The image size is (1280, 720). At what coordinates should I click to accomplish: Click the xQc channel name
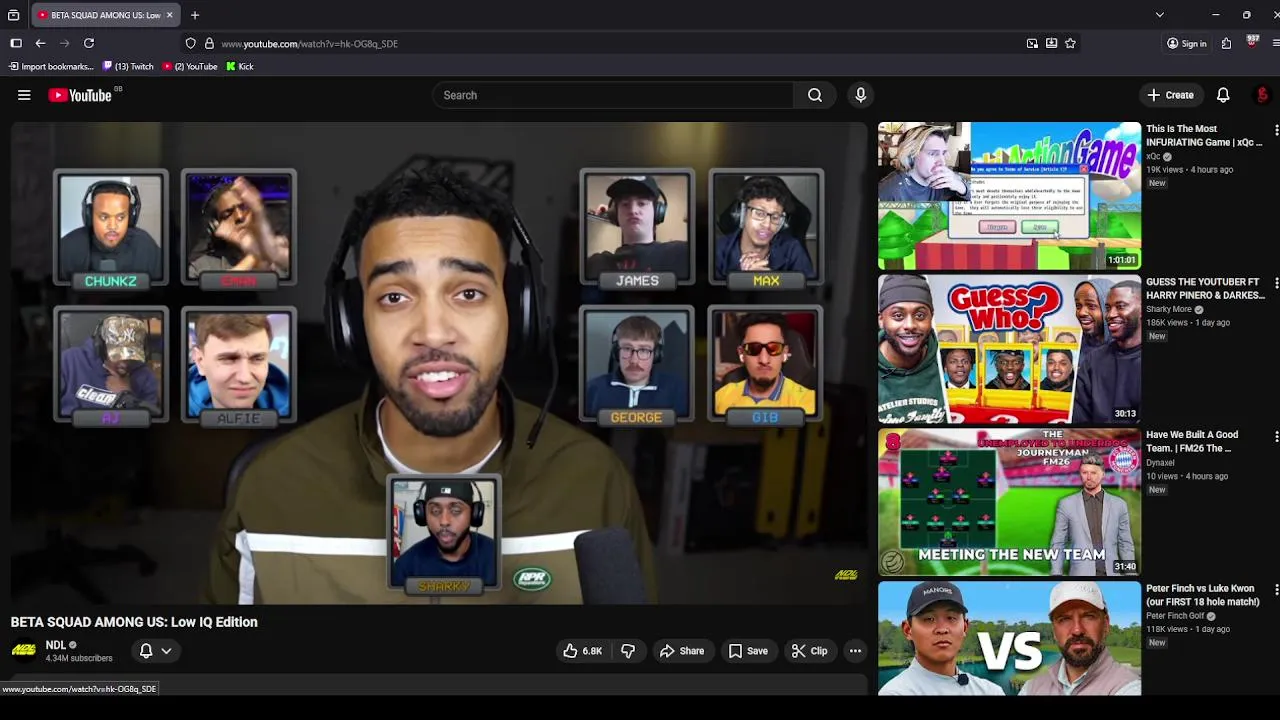point(1153,157)
